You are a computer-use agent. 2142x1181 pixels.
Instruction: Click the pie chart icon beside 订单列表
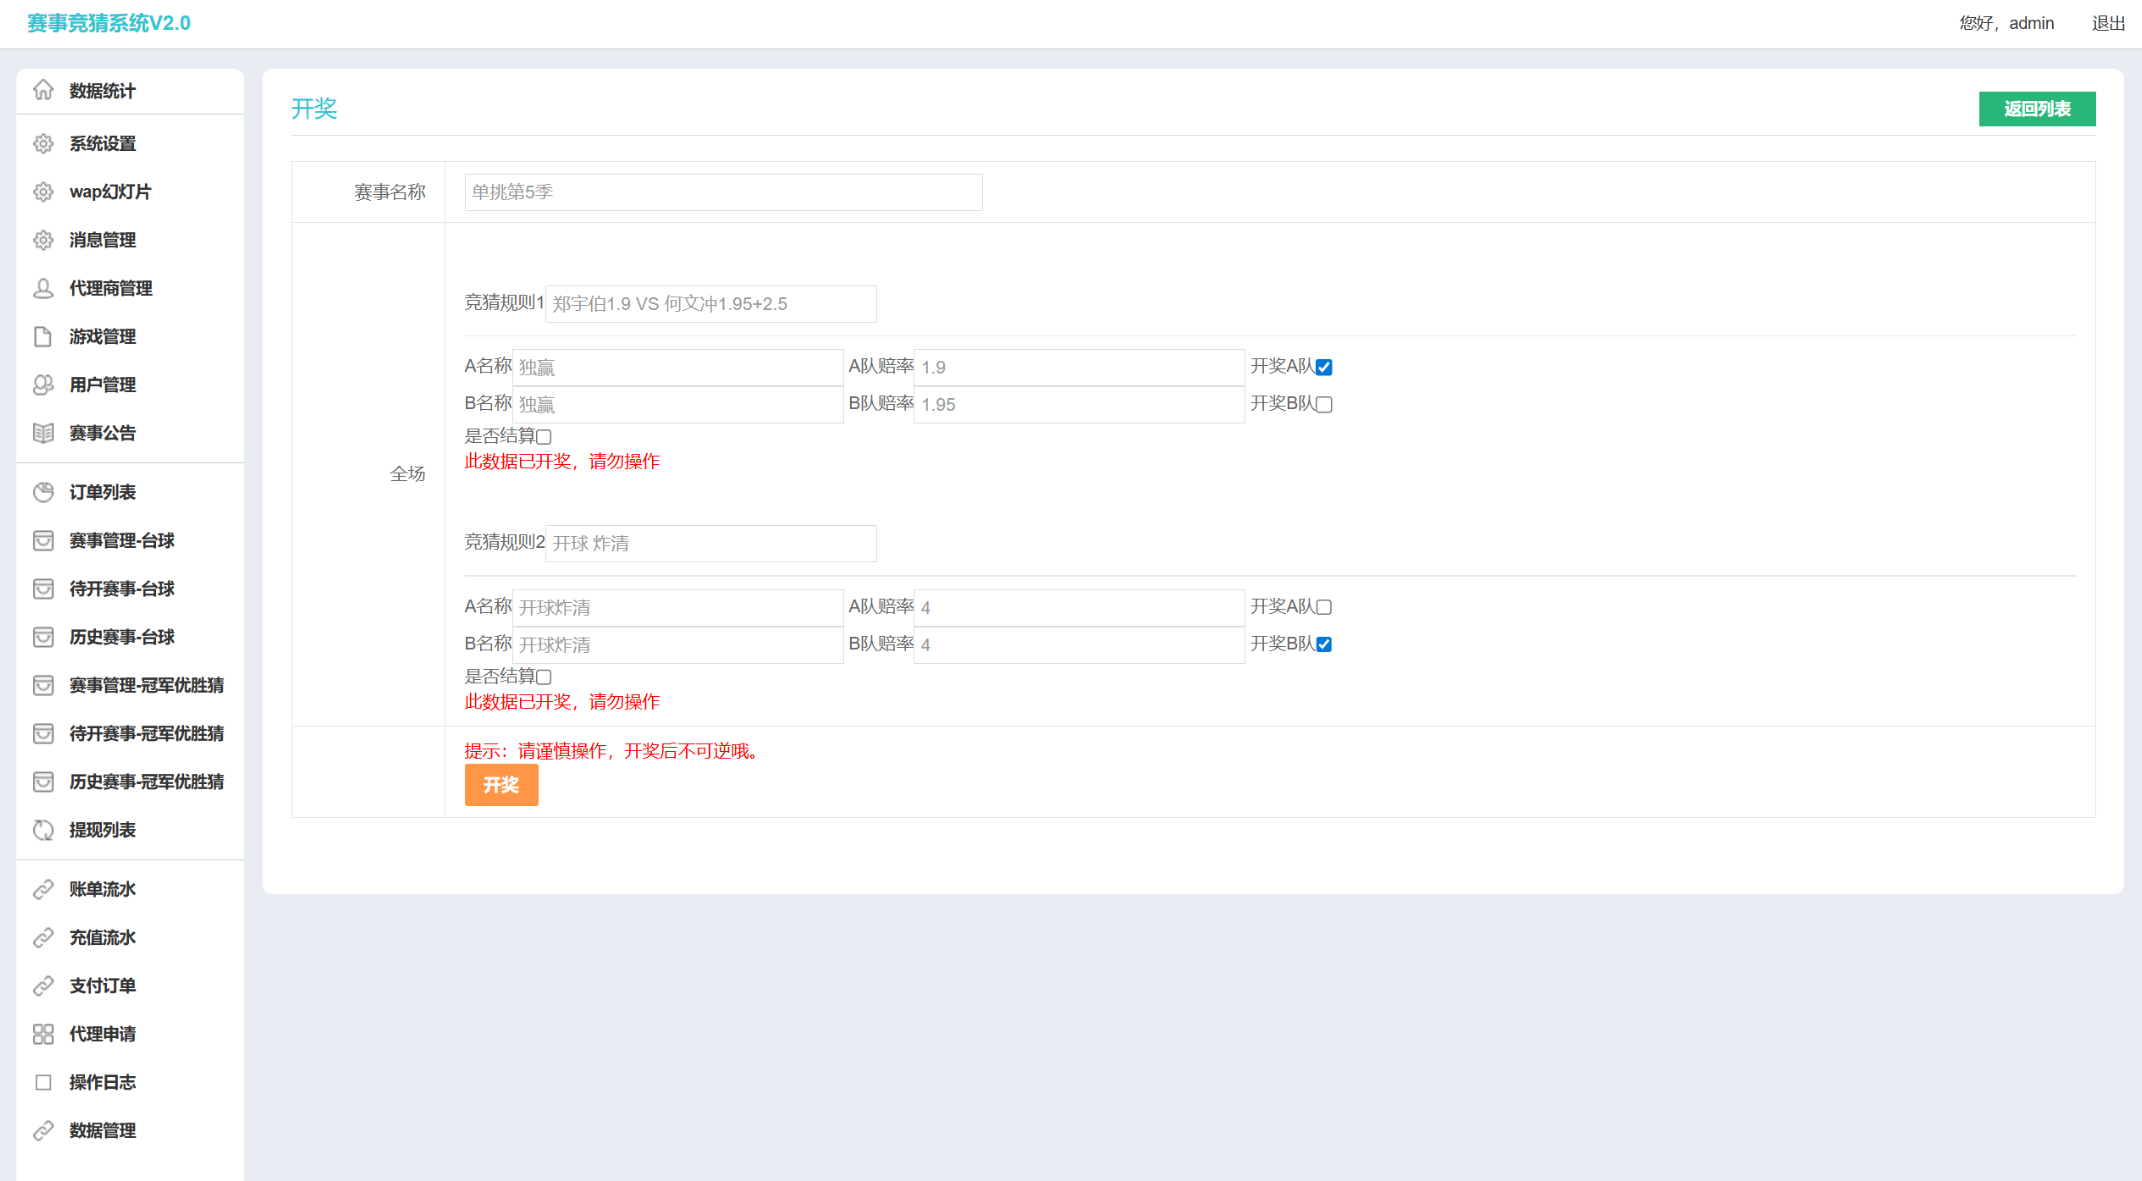(43, 492)
